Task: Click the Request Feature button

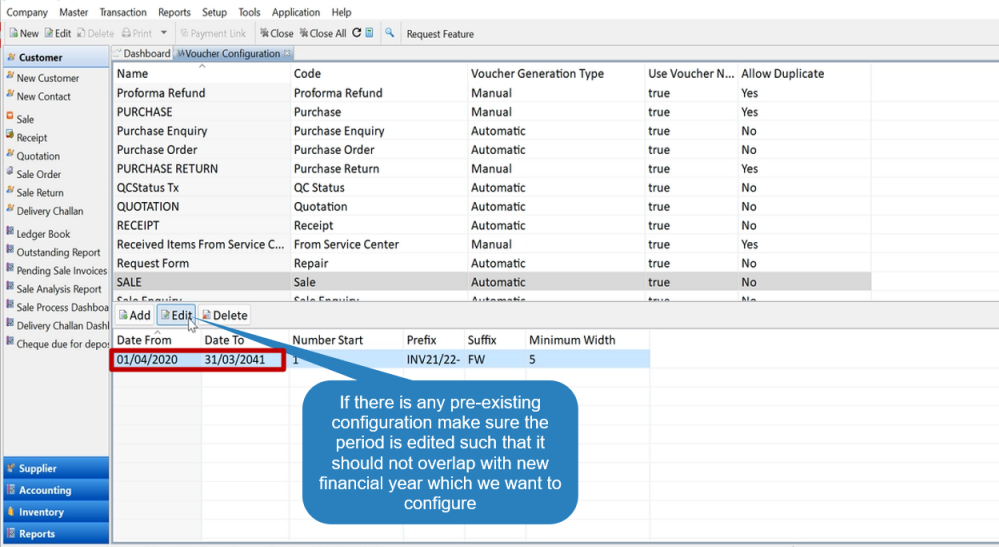Action: tap(440, 34)
